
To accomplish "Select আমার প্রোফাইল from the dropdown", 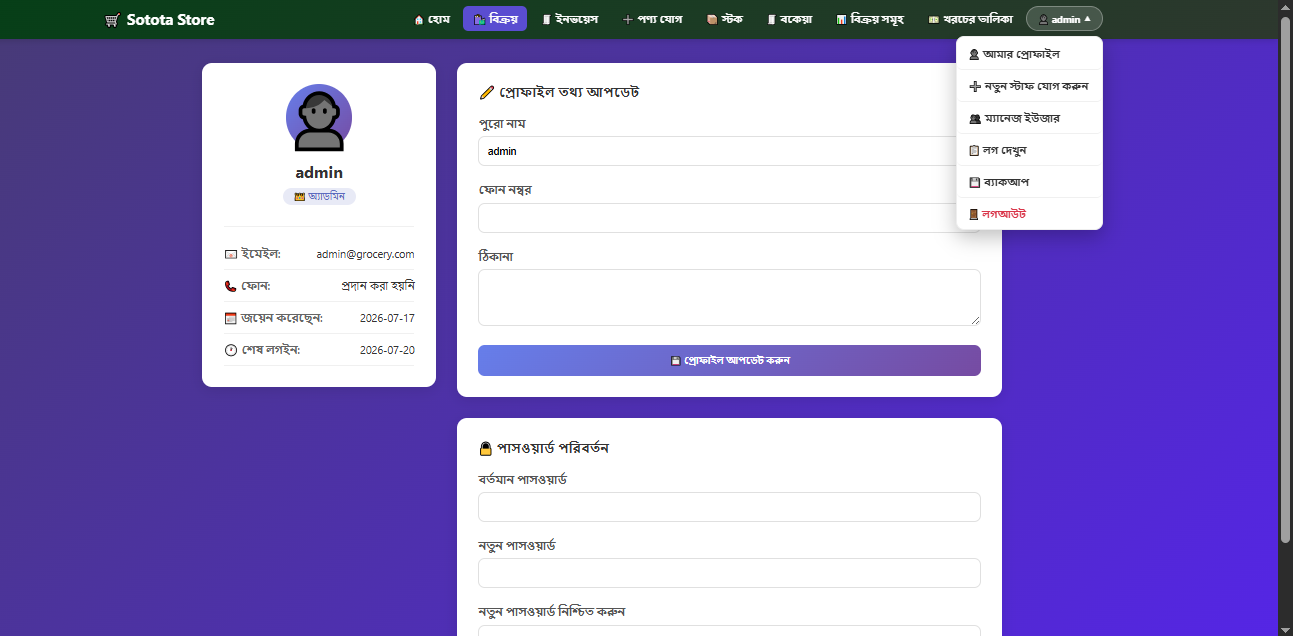I will [x=1029, y=54].
